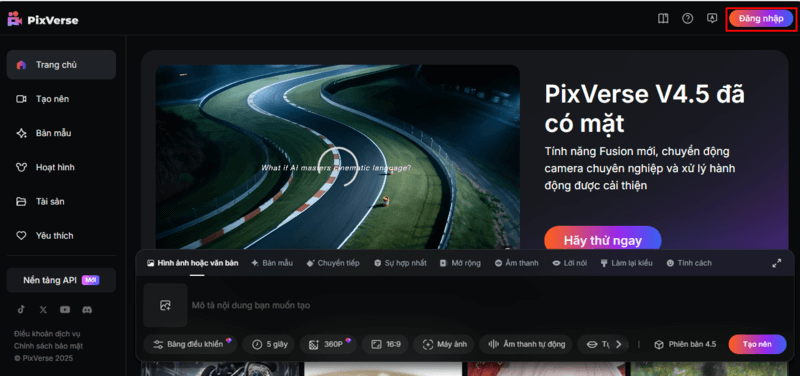Expand the prompt panel with arrows icon
The height and width of the screenshot is (376, 800).
[x=777, y=263]
